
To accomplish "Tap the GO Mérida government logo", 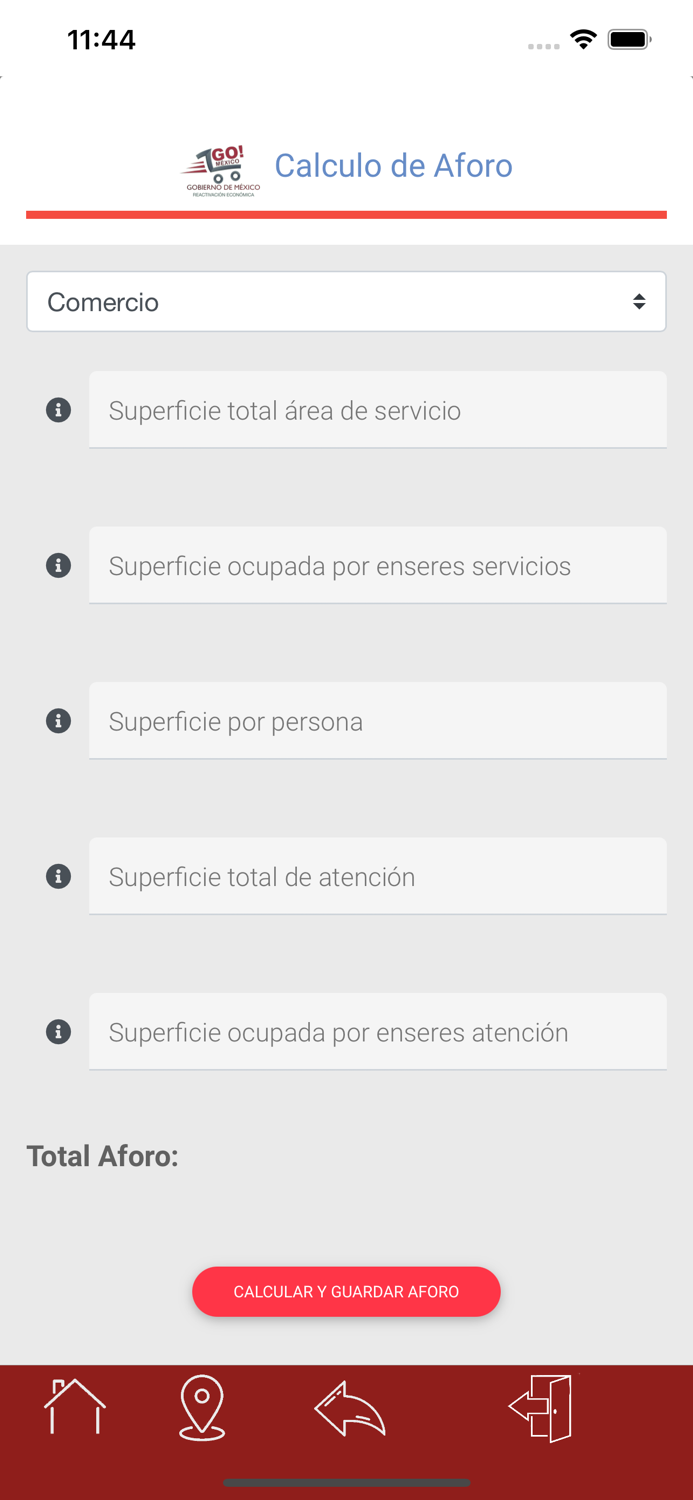I will [x=222, y=167].
